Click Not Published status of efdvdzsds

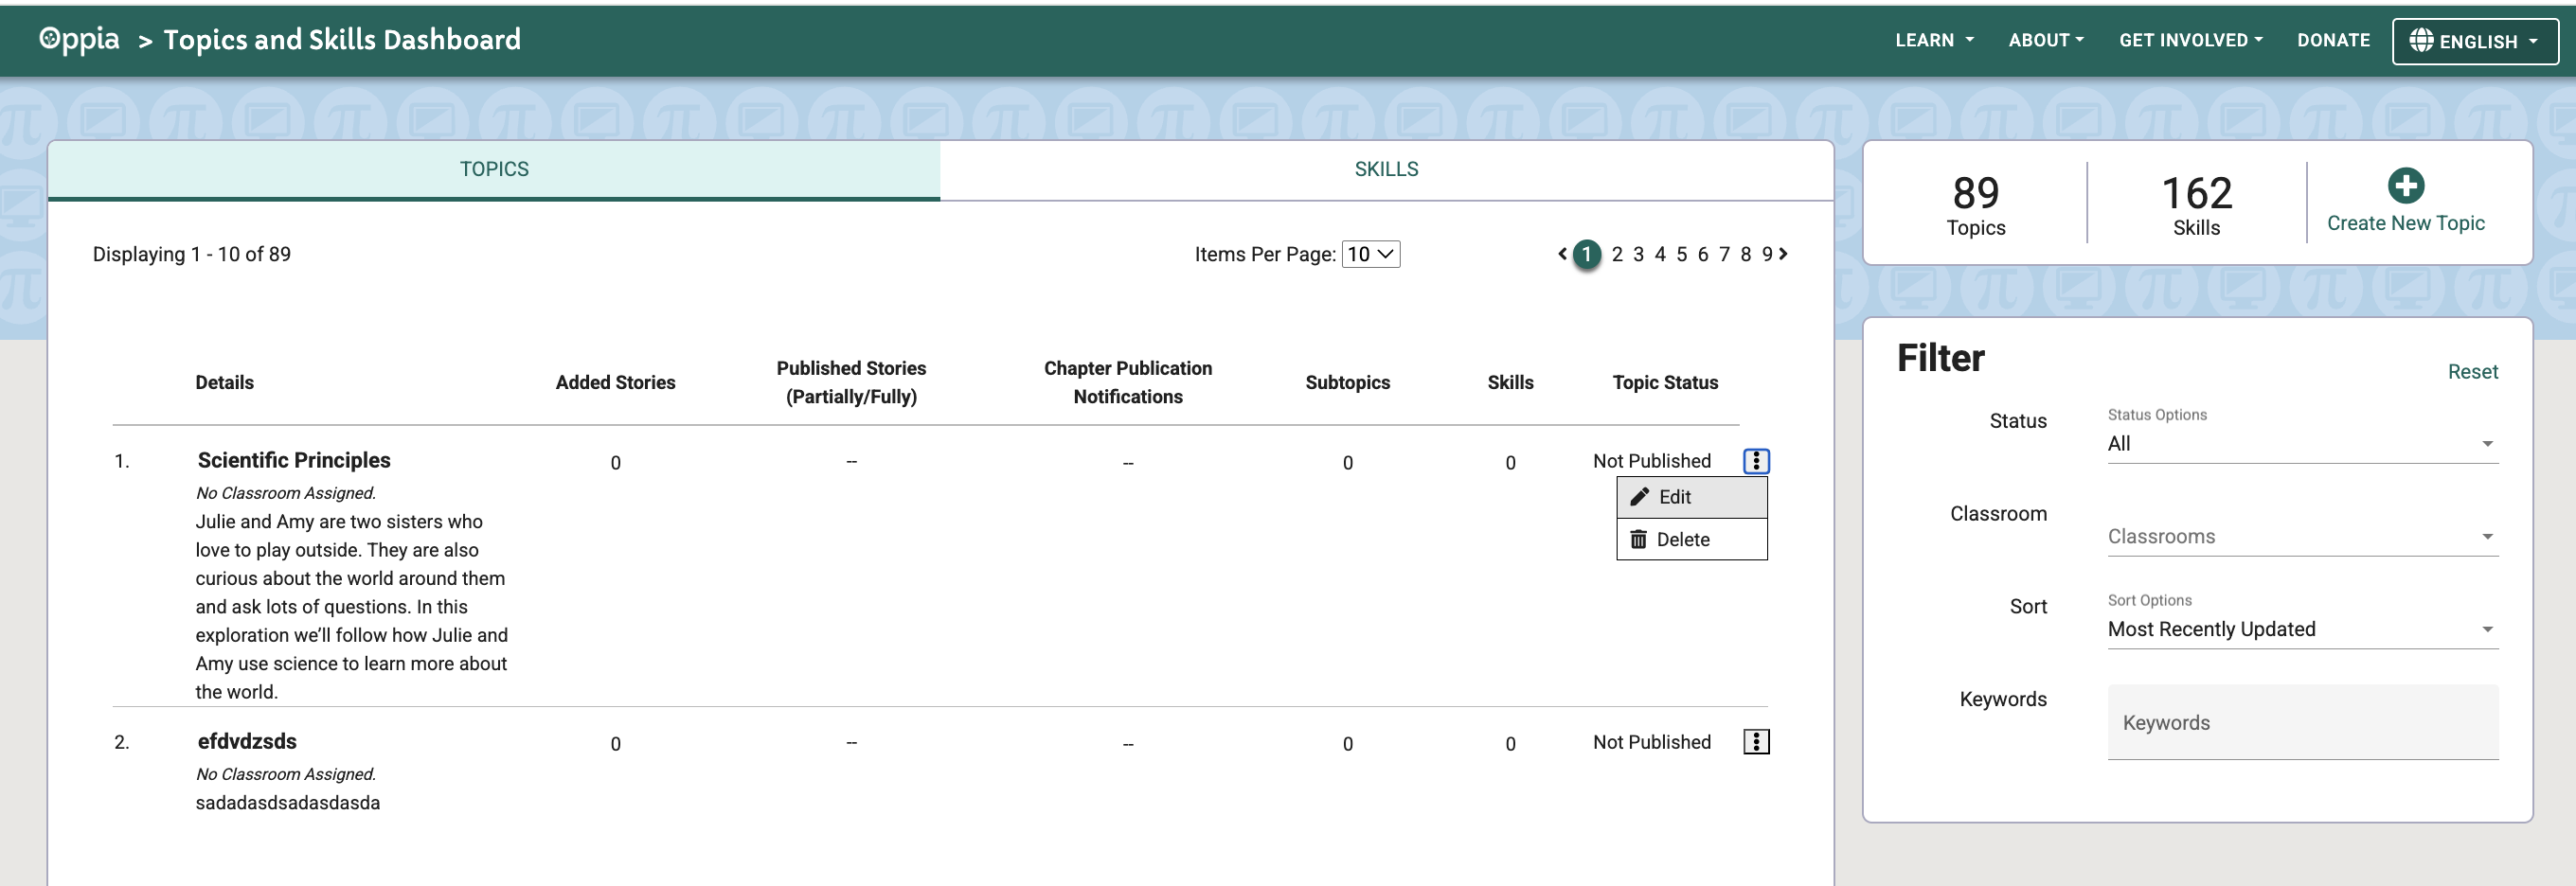1651,742
